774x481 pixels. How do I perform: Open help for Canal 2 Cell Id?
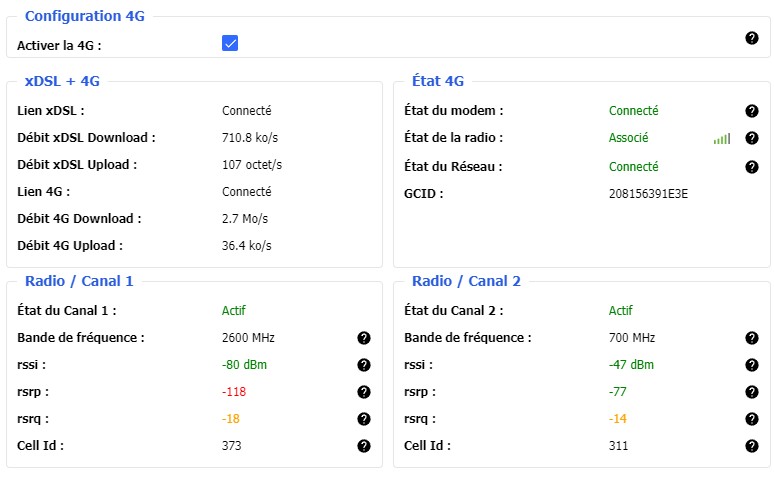[752, 446]
